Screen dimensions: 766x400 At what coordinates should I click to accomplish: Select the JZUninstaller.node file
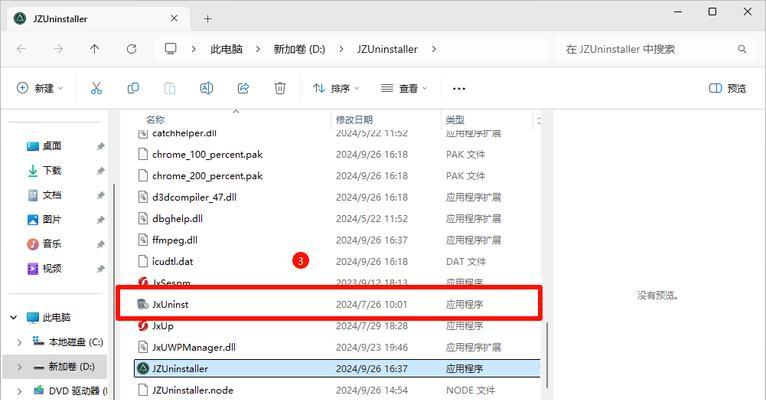pyautogui.click(x=192, y=390)
